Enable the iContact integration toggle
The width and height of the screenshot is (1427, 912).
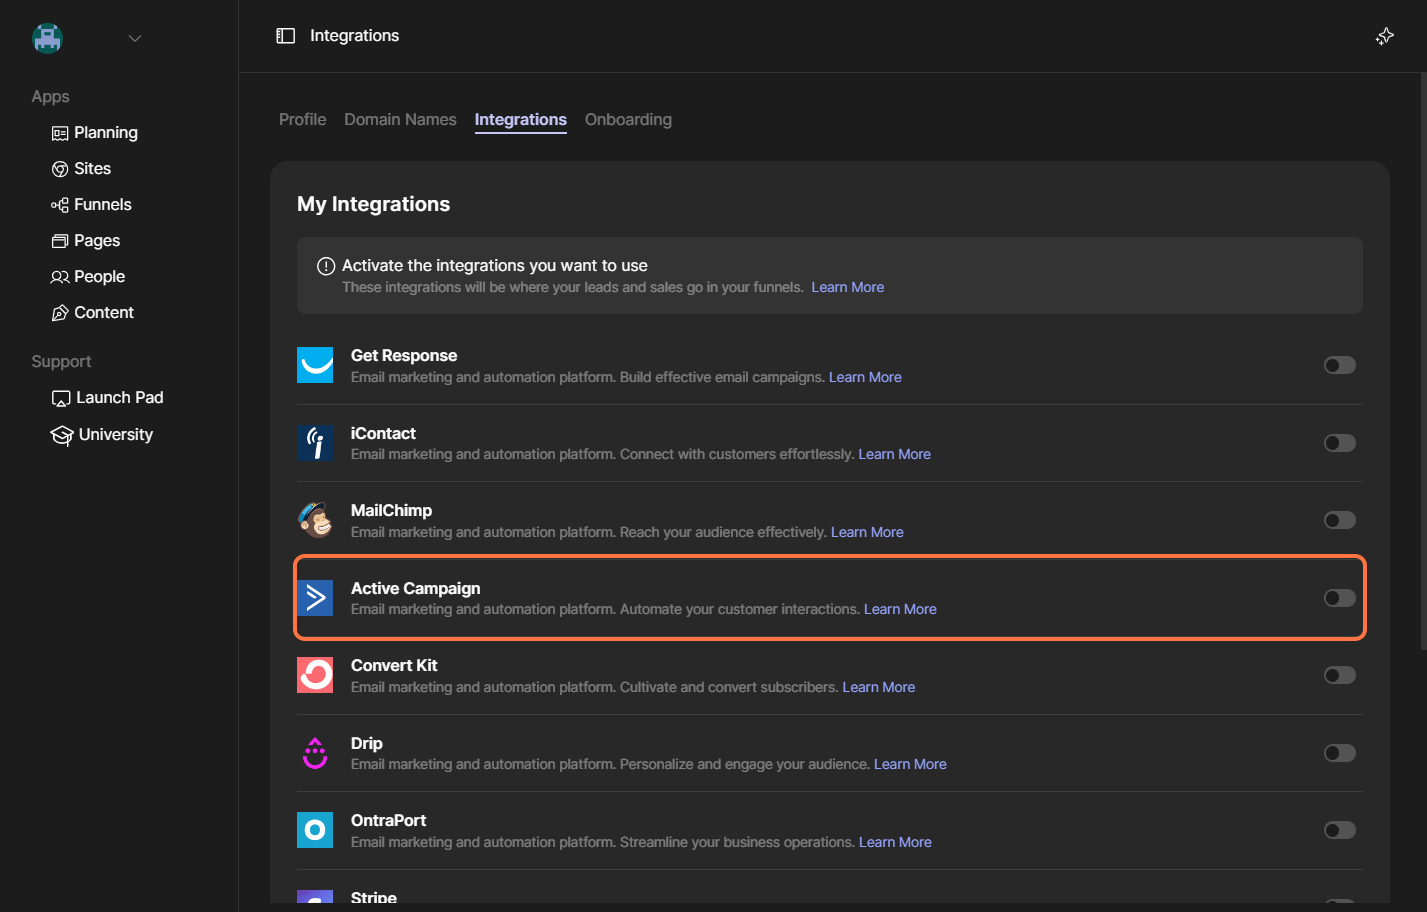tap(1339, 443)
